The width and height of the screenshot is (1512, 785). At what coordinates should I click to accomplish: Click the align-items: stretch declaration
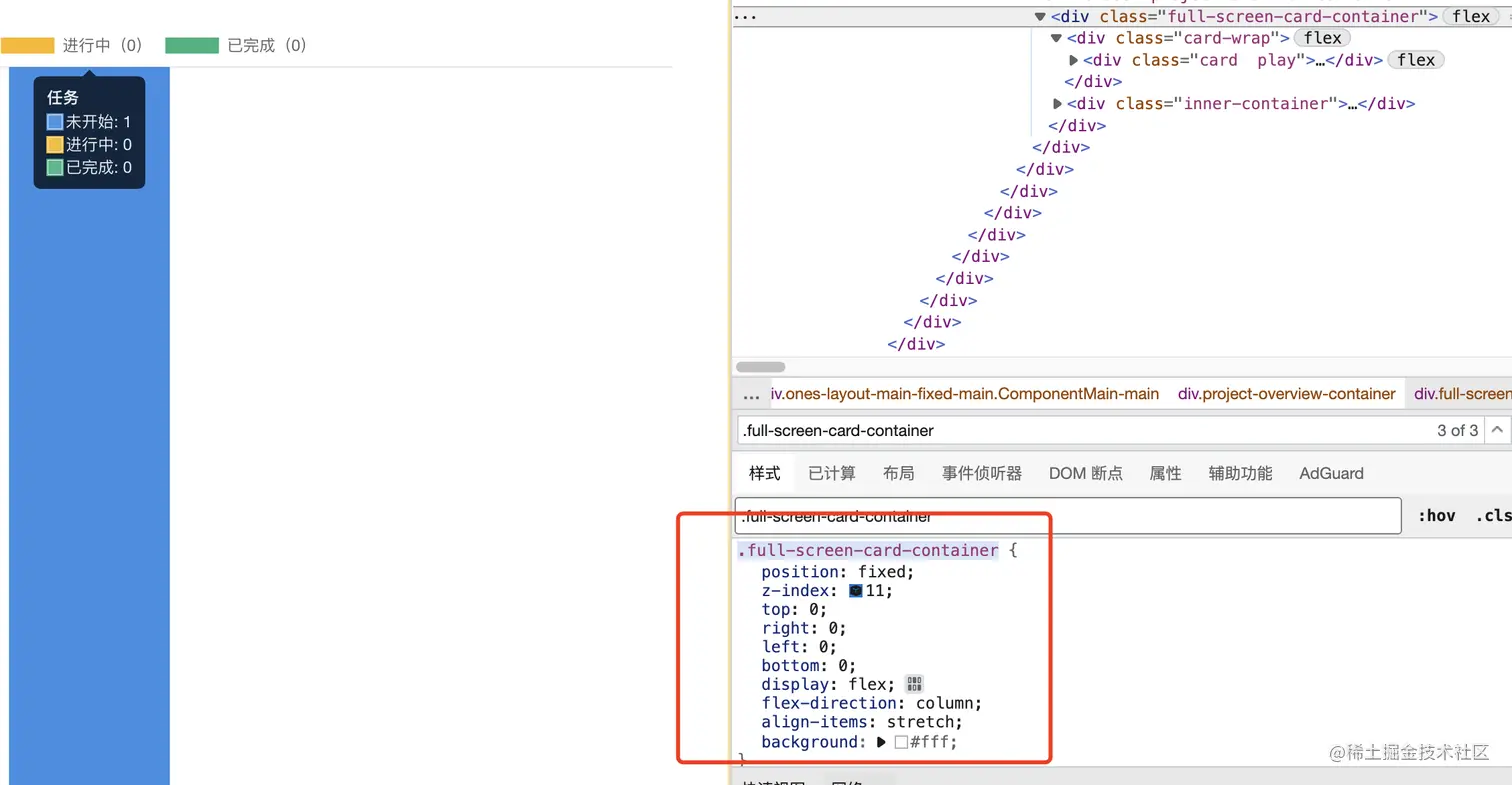(x=861, y=722)
